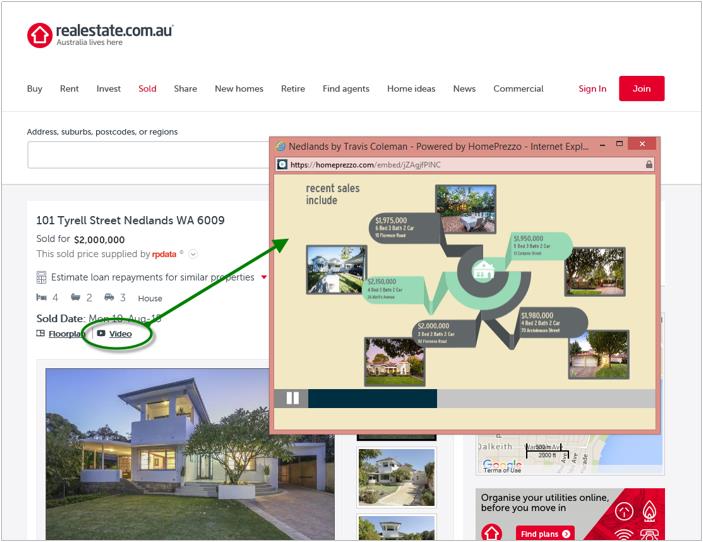Go to the News section
This screenshot has height=542, width=703.
pyautogui.click(x=464, y=89)
